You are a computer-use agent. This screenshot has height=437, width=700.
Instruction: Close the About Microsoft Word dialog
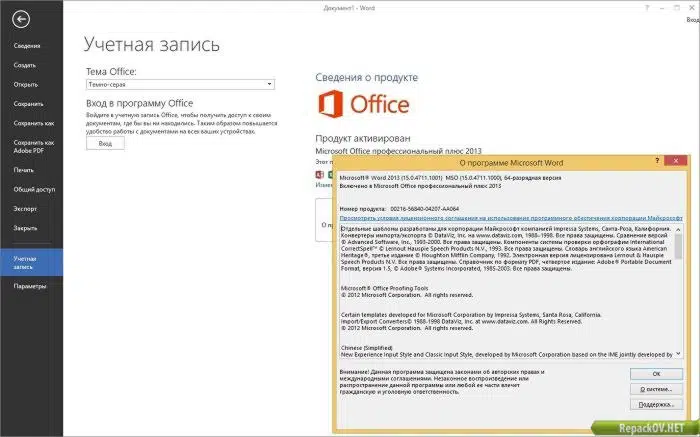(676, 161)
